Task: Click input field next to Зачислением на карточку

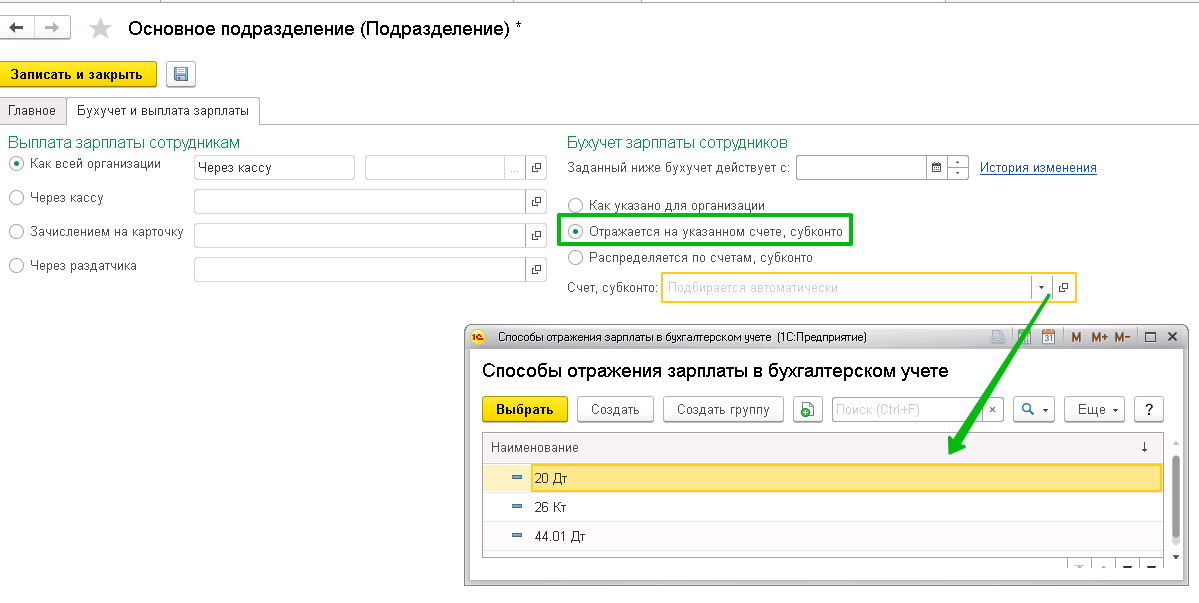Action: pyautogui.click(x=359, y=235)
